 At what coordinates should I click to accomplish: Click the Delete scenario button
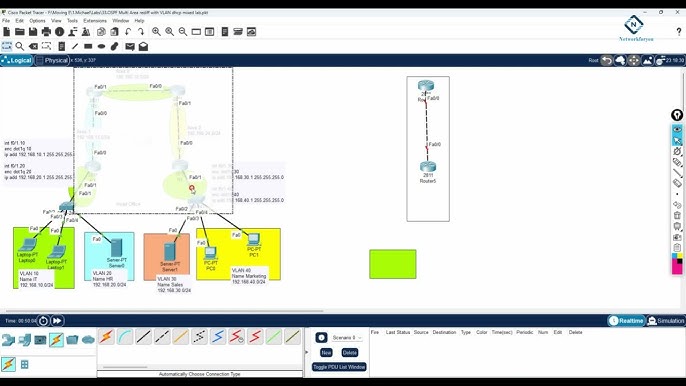tap(350, 352)
